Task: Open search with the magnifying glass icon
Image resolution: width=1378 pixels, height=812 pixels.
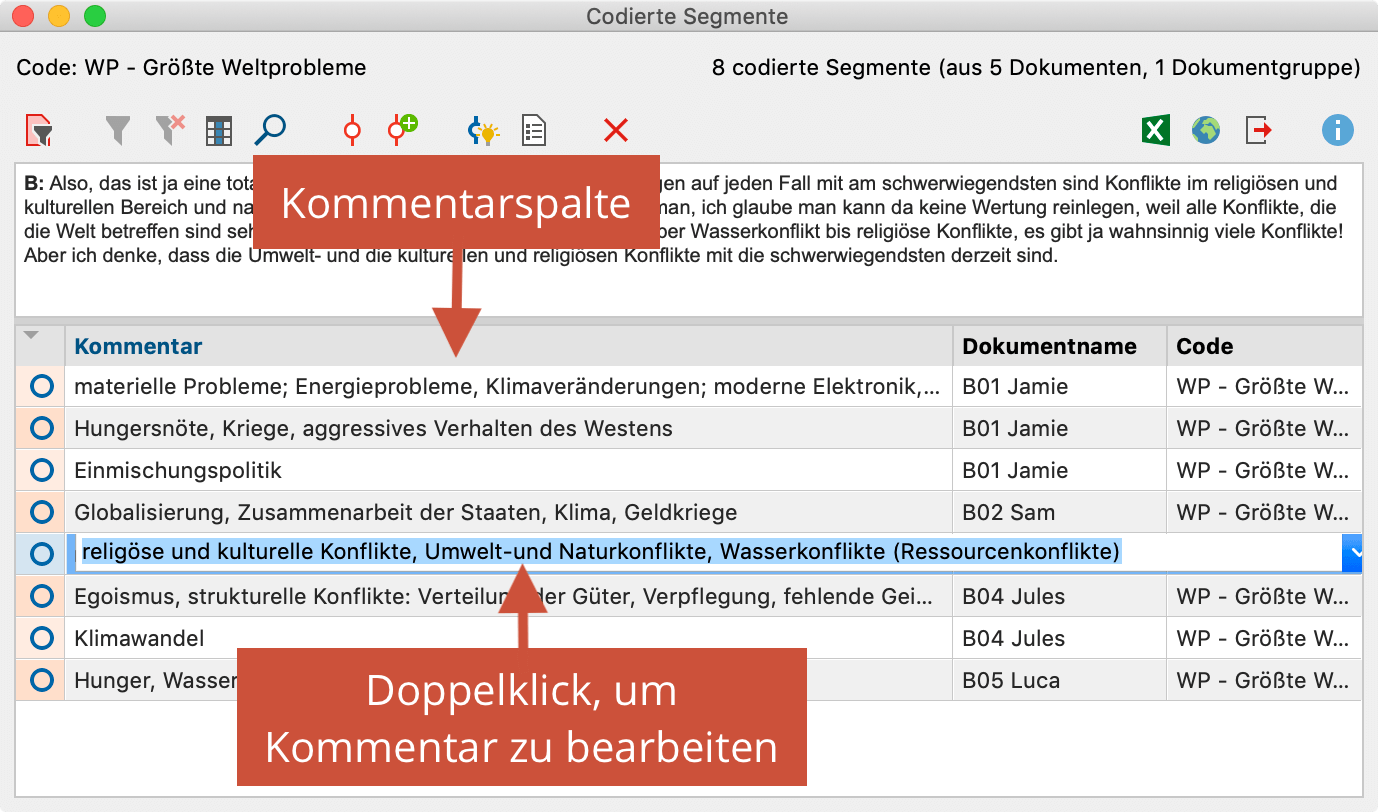Action: (x=270, y=130)
